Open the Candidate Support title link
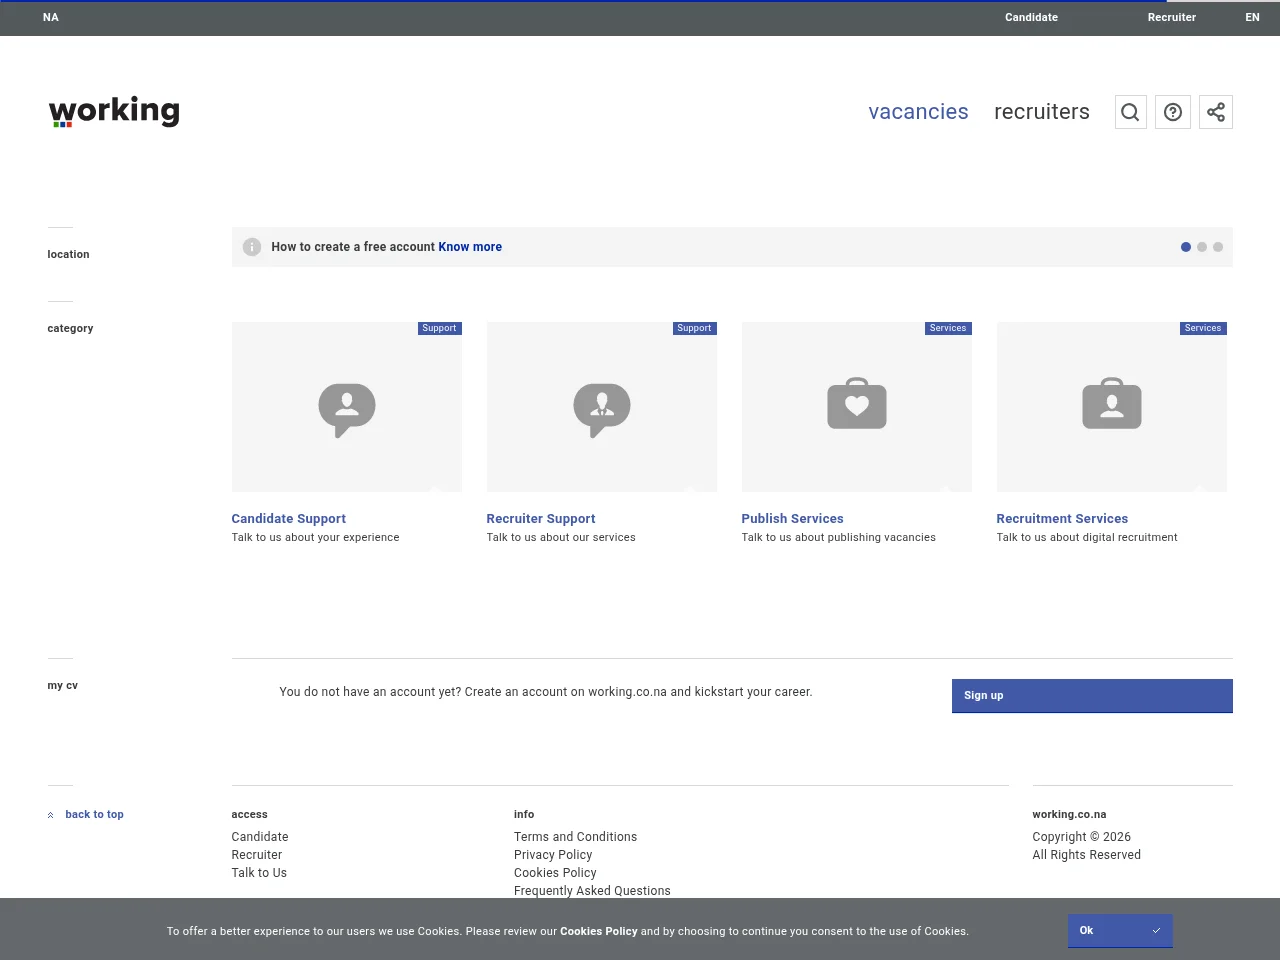The image size is (1280, 960). pos(289,518)
